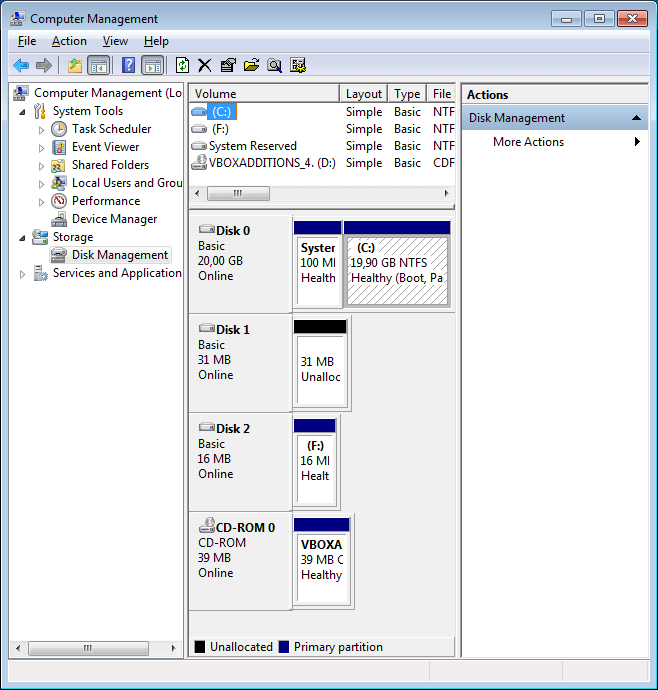The image size is (658, 690).
Task: Click the Local Users and Groups icon
Action: coord(59,183)
